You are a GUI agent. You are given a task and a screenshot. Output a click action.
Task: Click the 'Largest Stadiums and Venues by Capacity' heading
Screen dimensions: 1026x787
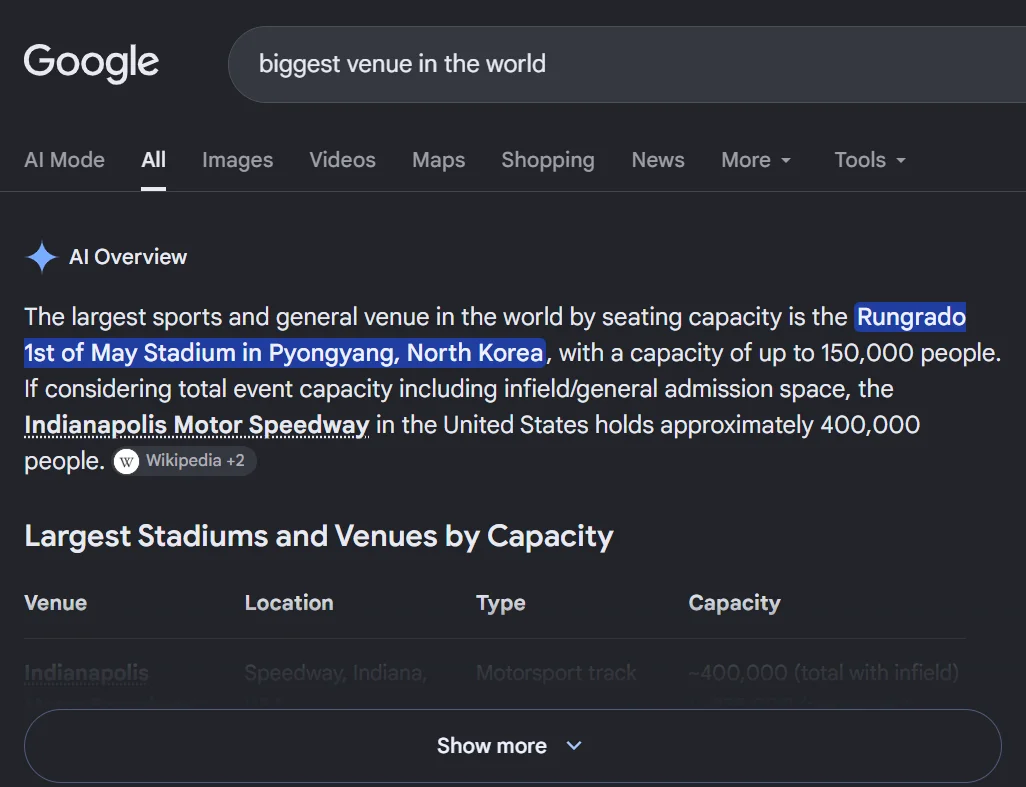click(x=319, y=536)
